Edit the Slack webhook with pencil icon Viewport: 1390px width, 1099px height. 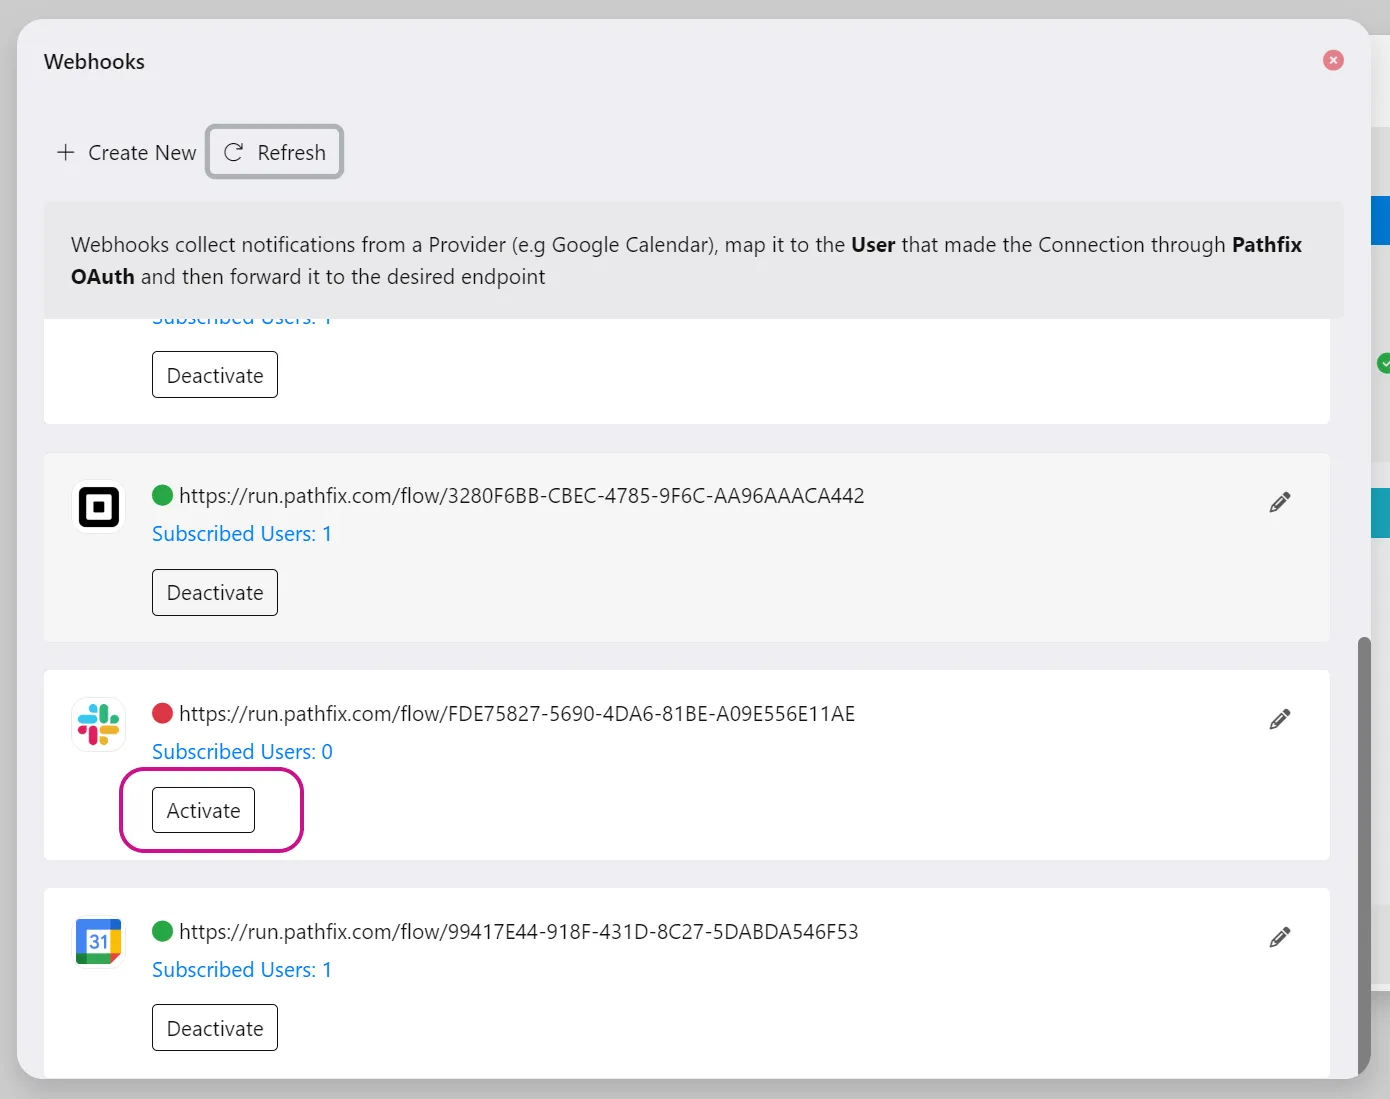point(1280,719)
